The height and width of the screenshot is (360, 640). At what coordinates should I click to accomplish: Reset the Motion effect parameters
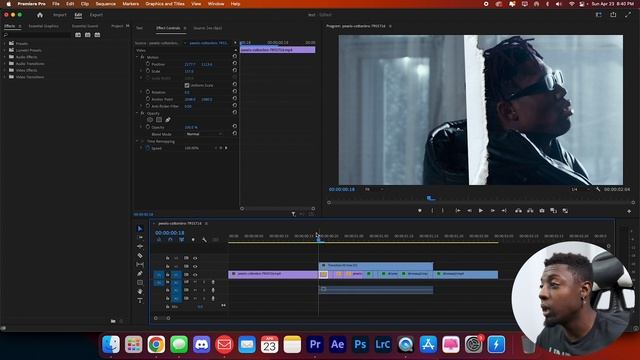click(235, 57)
